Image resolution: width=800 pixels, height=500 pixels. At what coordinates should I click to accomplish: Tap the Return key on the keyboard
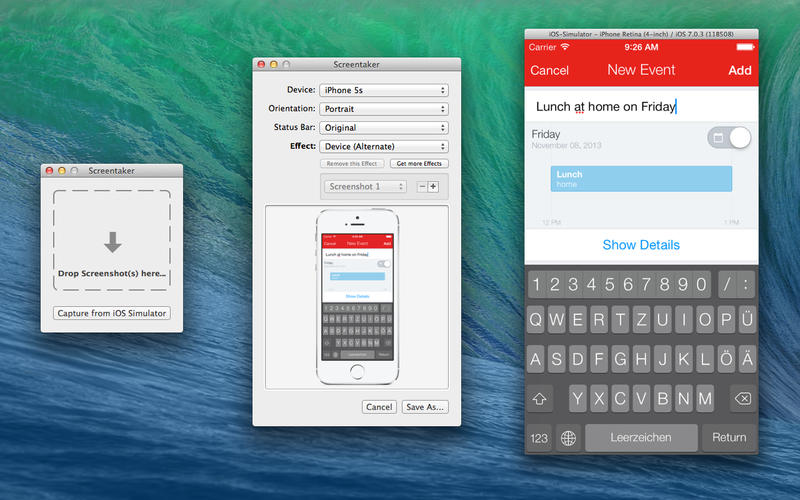pos(729,438)
